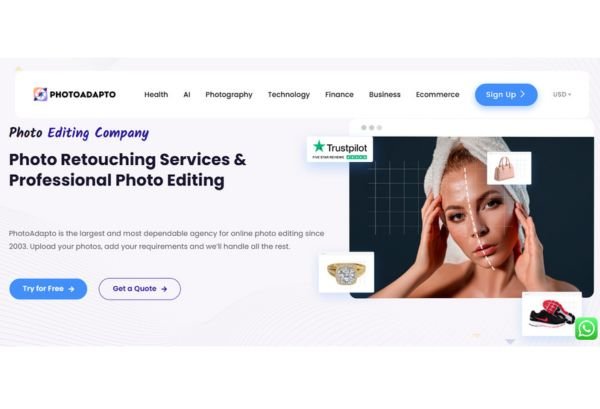Expand the USD currency dropdown
Image resolution: width=600 pixels, height=409 pixels.
[x=562, y=95]
